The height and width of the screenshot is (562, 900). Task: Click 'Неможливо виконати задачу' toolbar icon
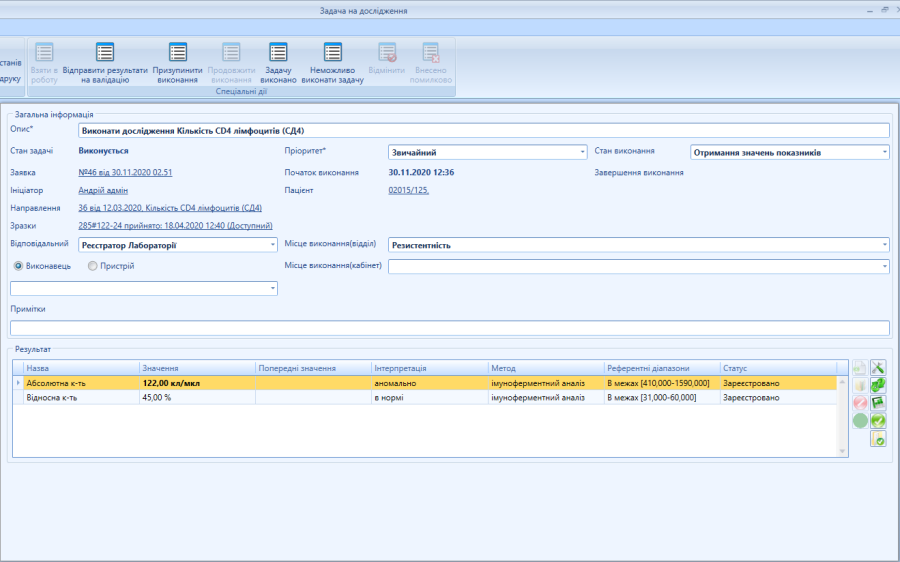(x=333, y=53)
